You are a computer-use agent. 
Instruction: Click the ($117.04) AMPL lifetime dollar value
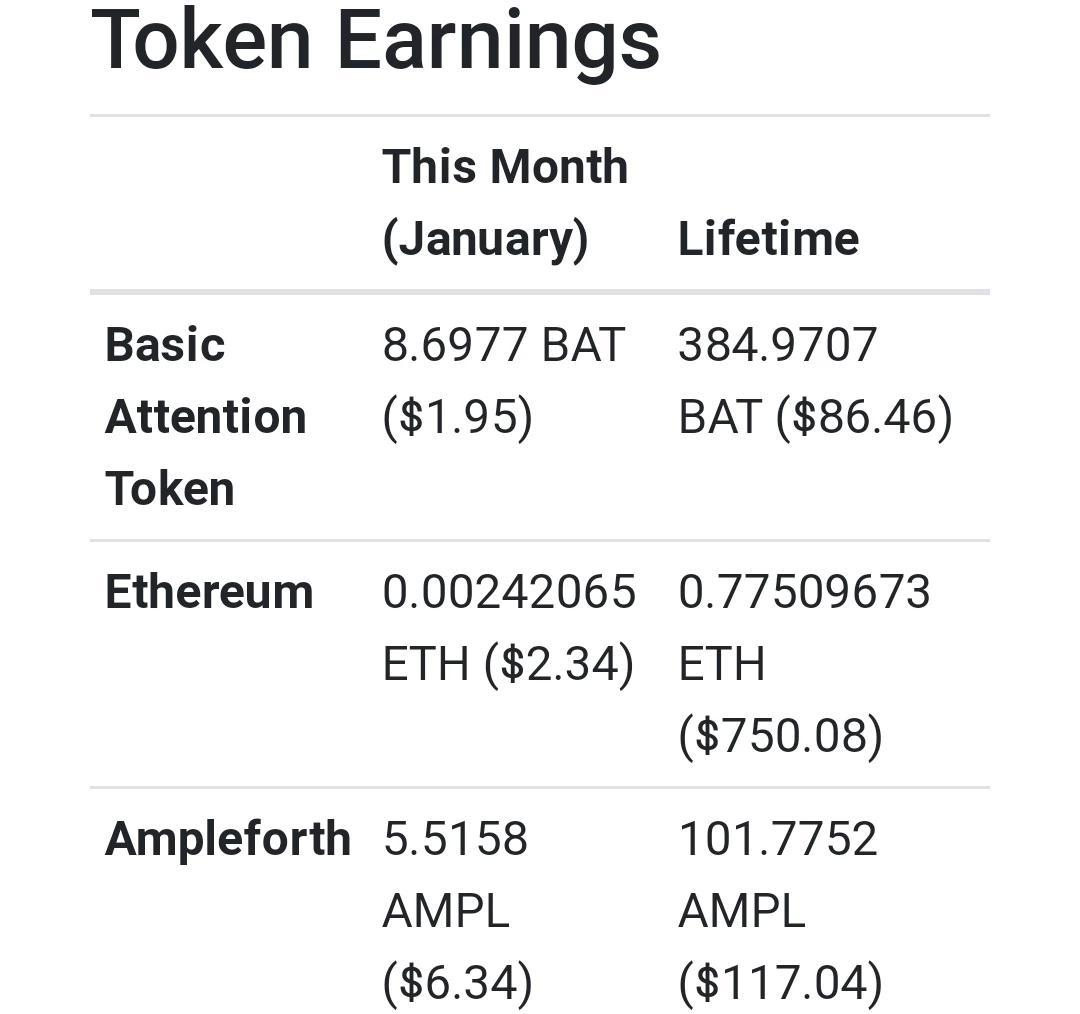pos(780,982)
